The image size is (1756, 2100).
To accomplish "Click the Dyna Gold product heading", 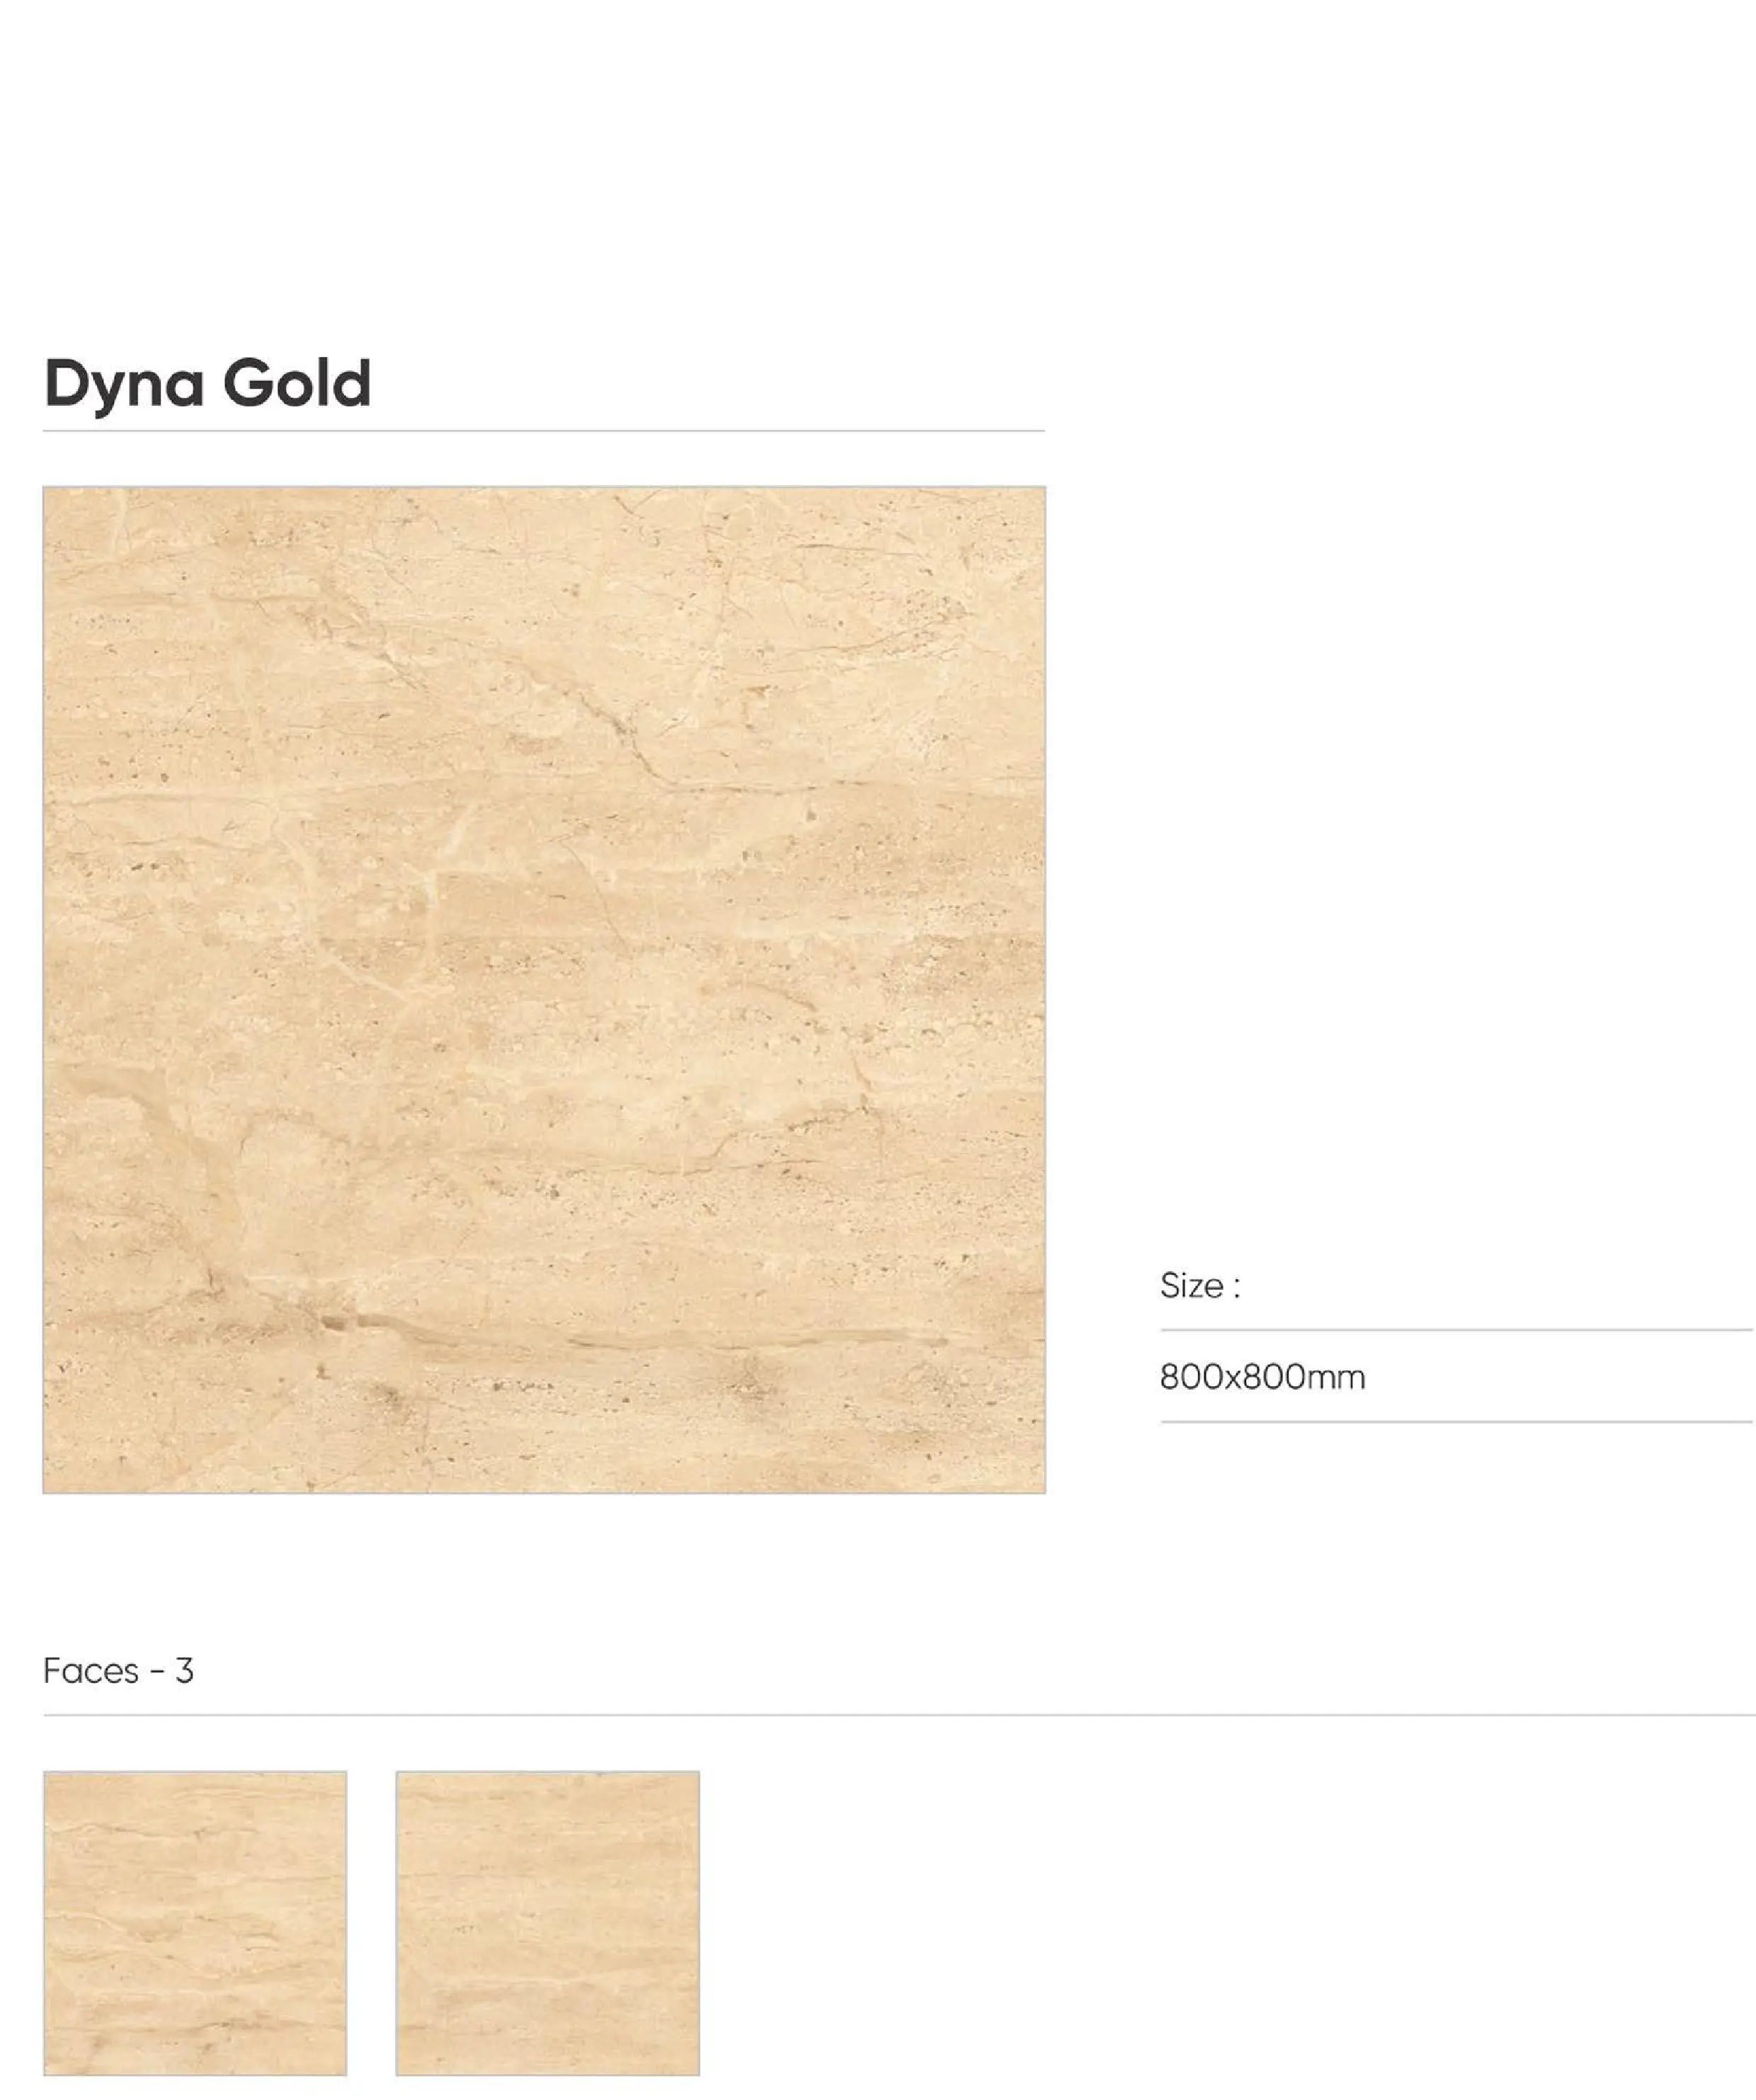I will (208, 384).
